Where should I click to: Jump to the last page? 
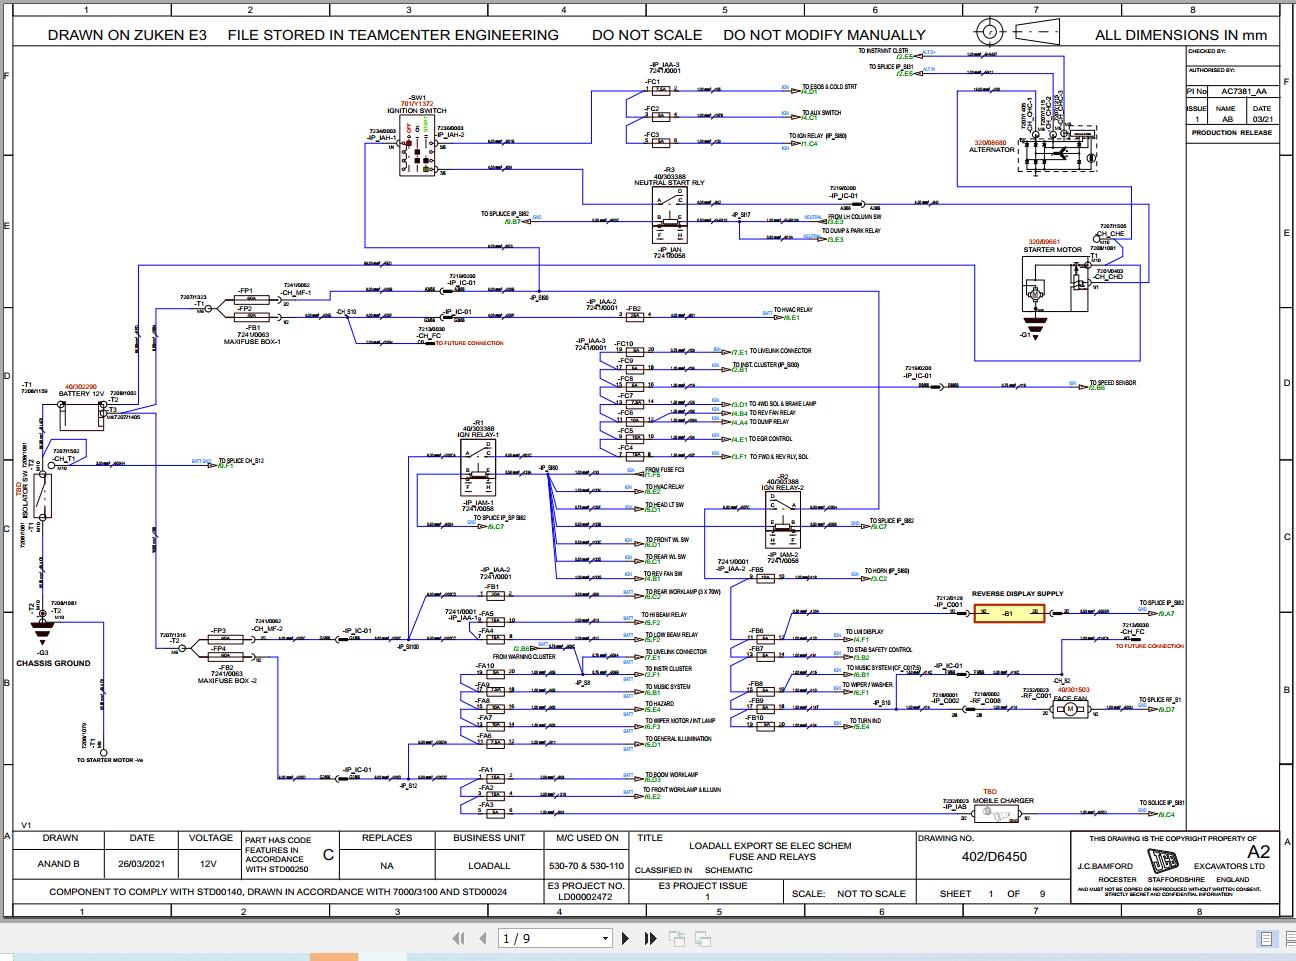[651, 938]
